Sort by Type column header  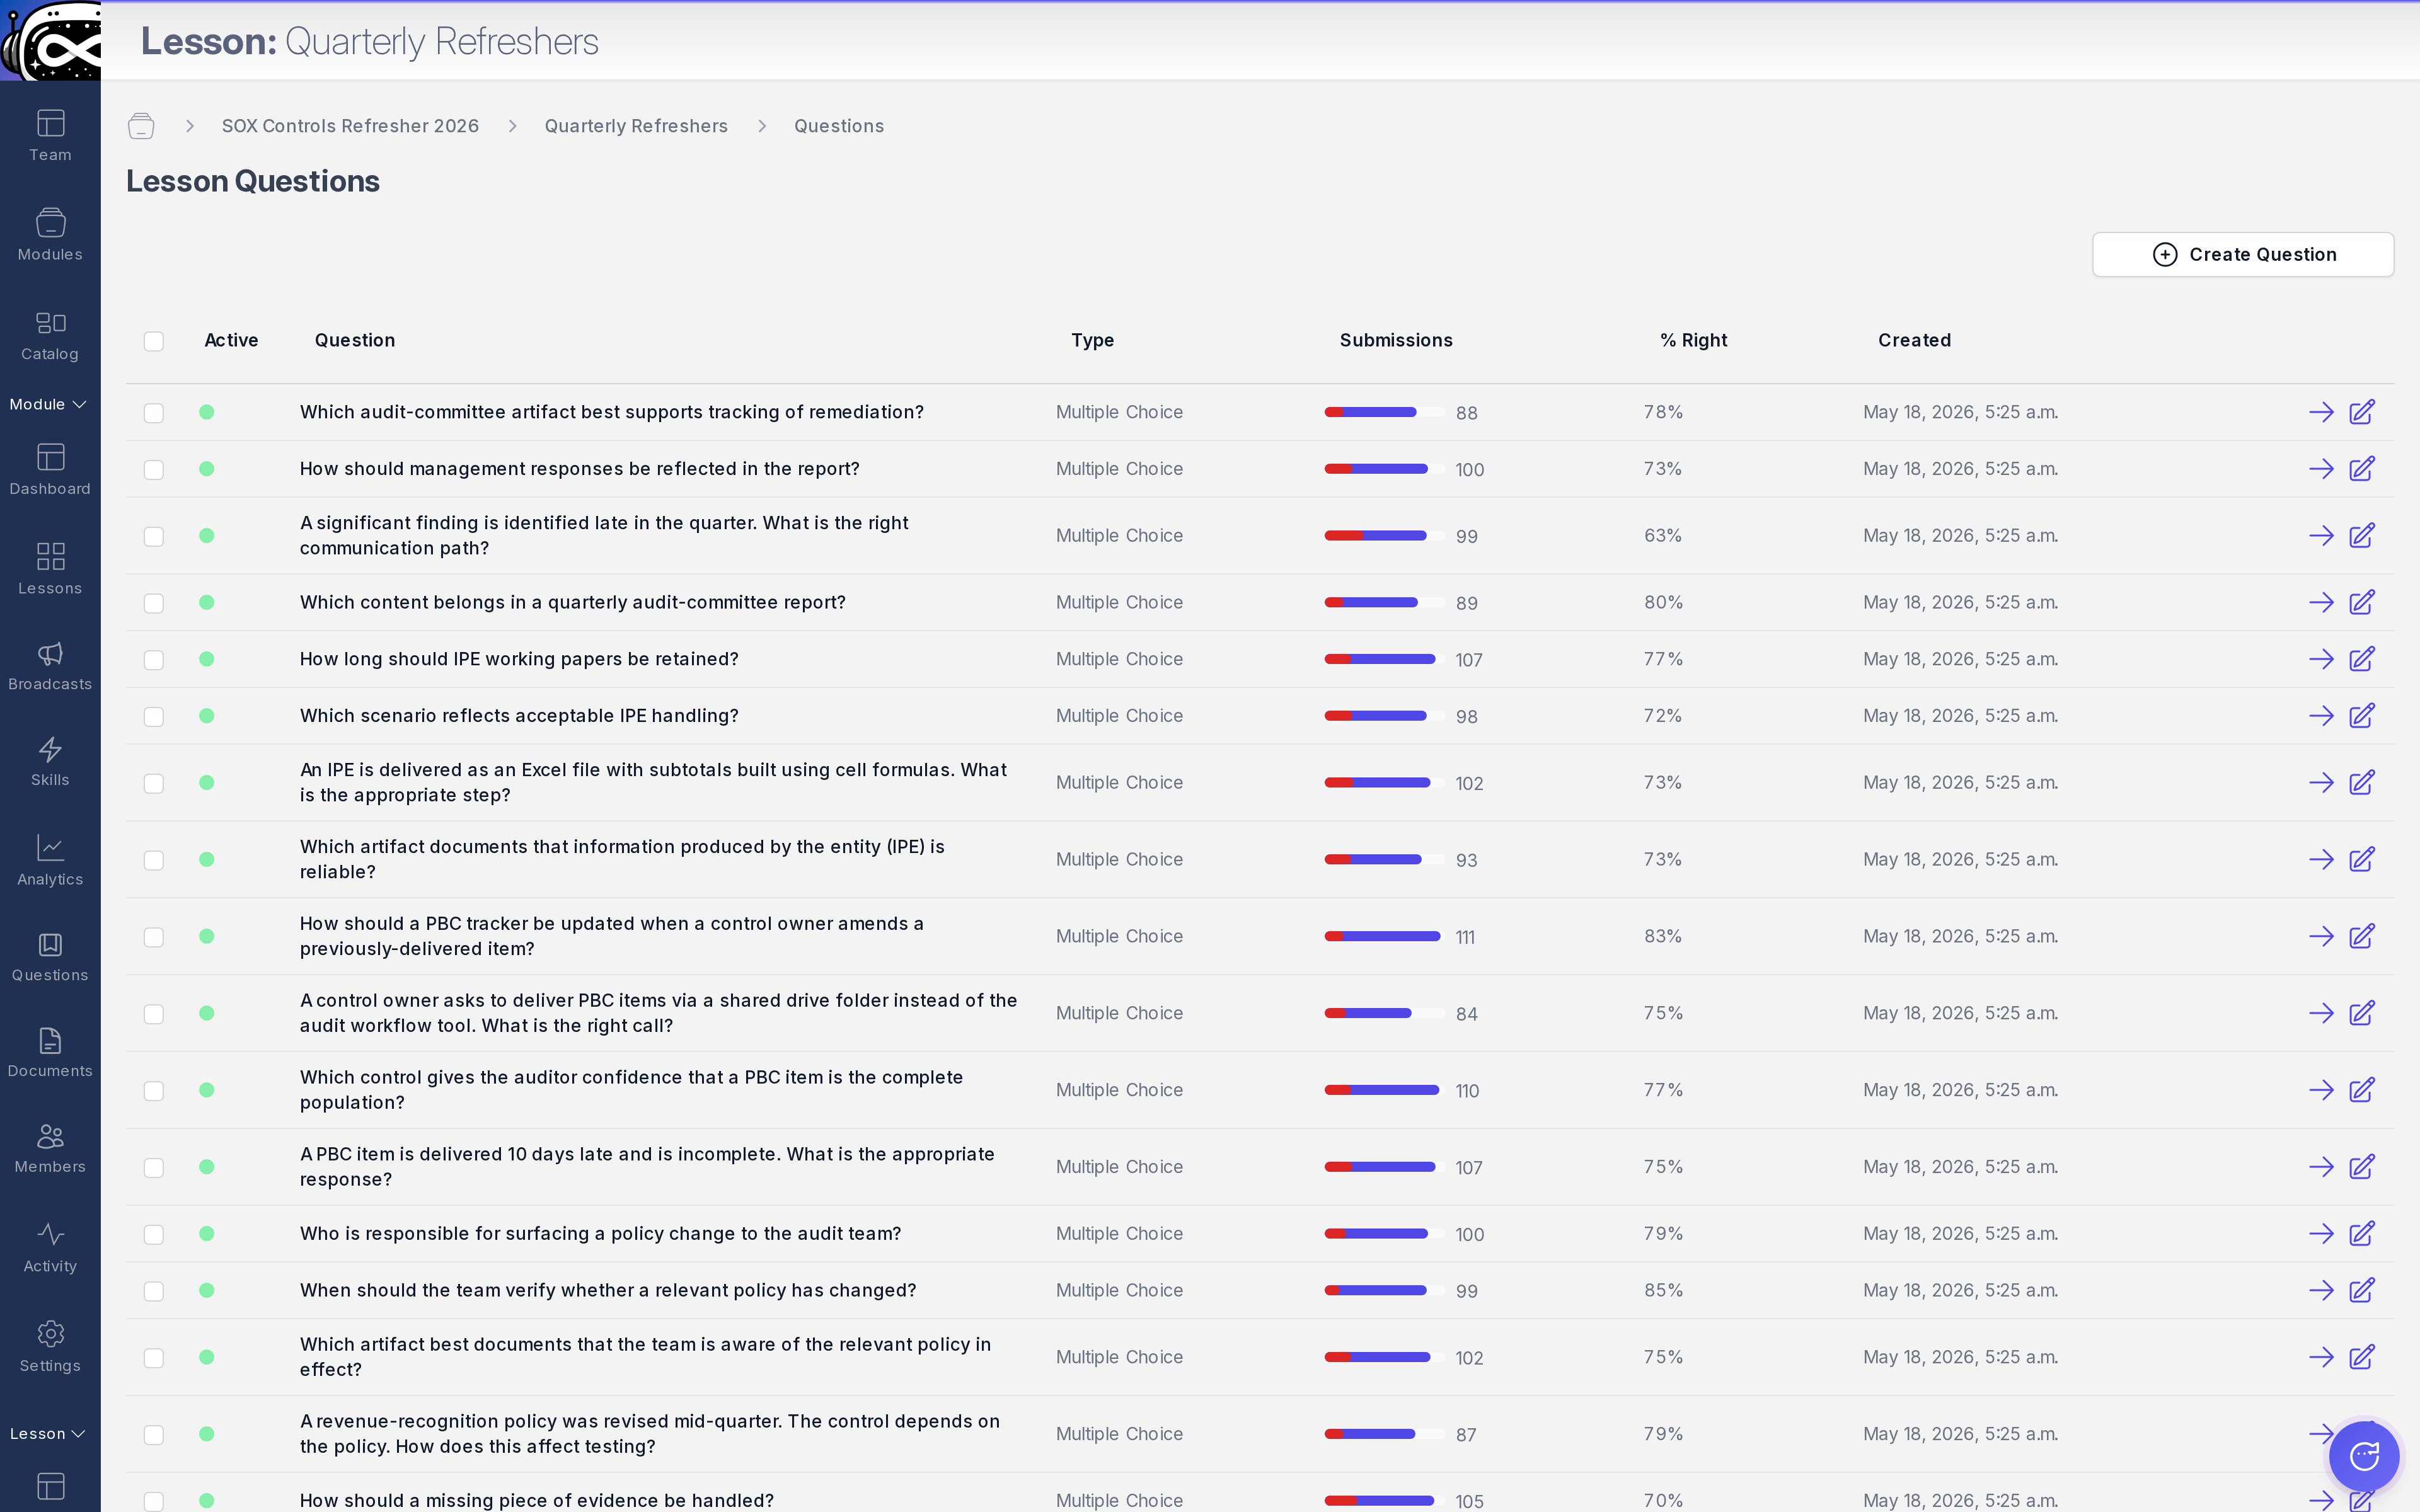pos(1092,340)
